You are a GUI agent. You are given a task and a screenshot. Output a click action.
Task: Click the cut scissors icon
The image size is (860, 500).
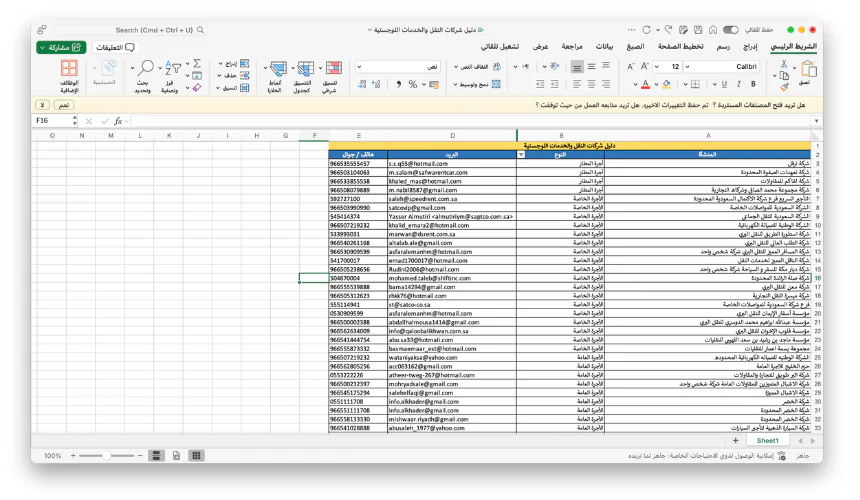coord(782,62)
